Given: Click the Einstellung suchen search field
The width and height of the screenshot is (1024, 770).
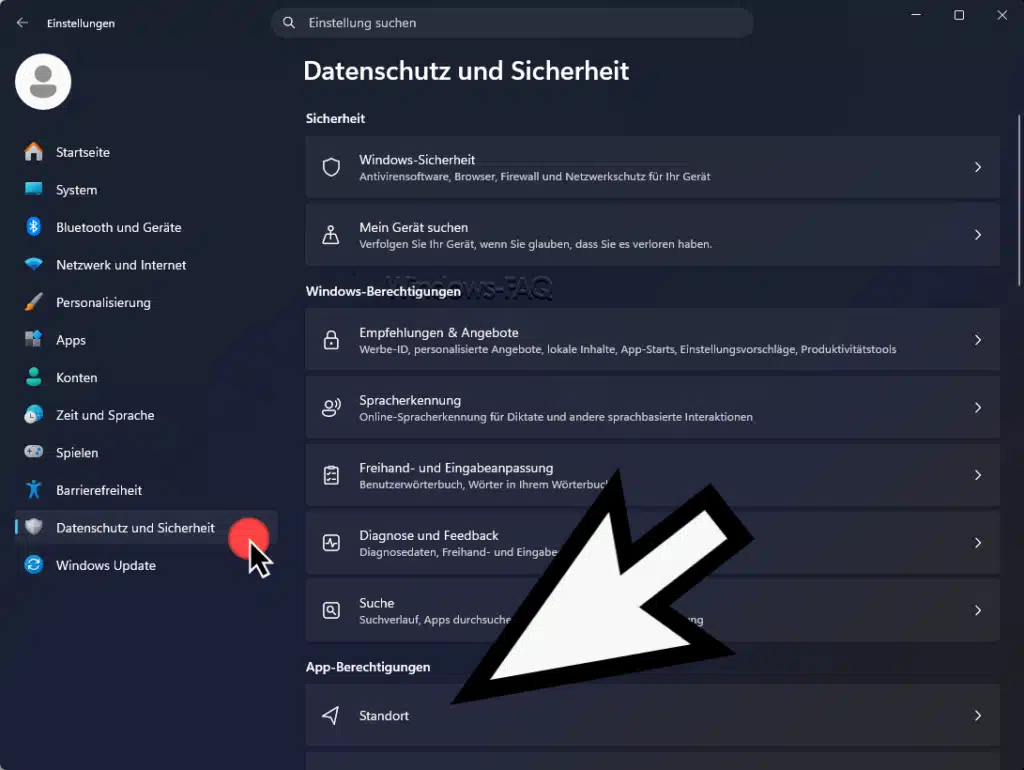Looking at the screenshot, I should click(512, 23).
